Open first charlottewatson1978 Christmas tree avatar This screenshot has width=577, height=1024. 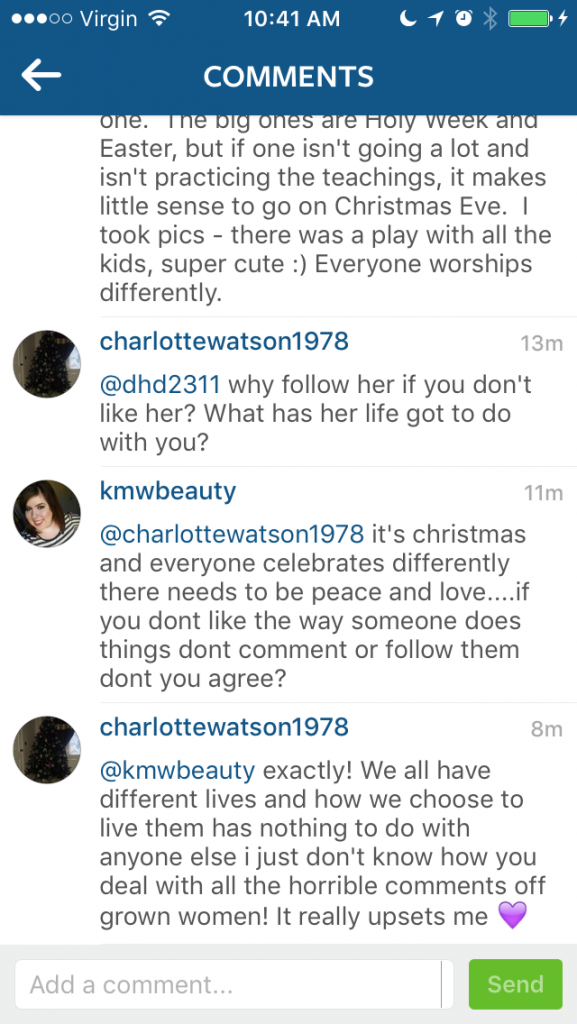pyautogui.click(x=47, y=364)
